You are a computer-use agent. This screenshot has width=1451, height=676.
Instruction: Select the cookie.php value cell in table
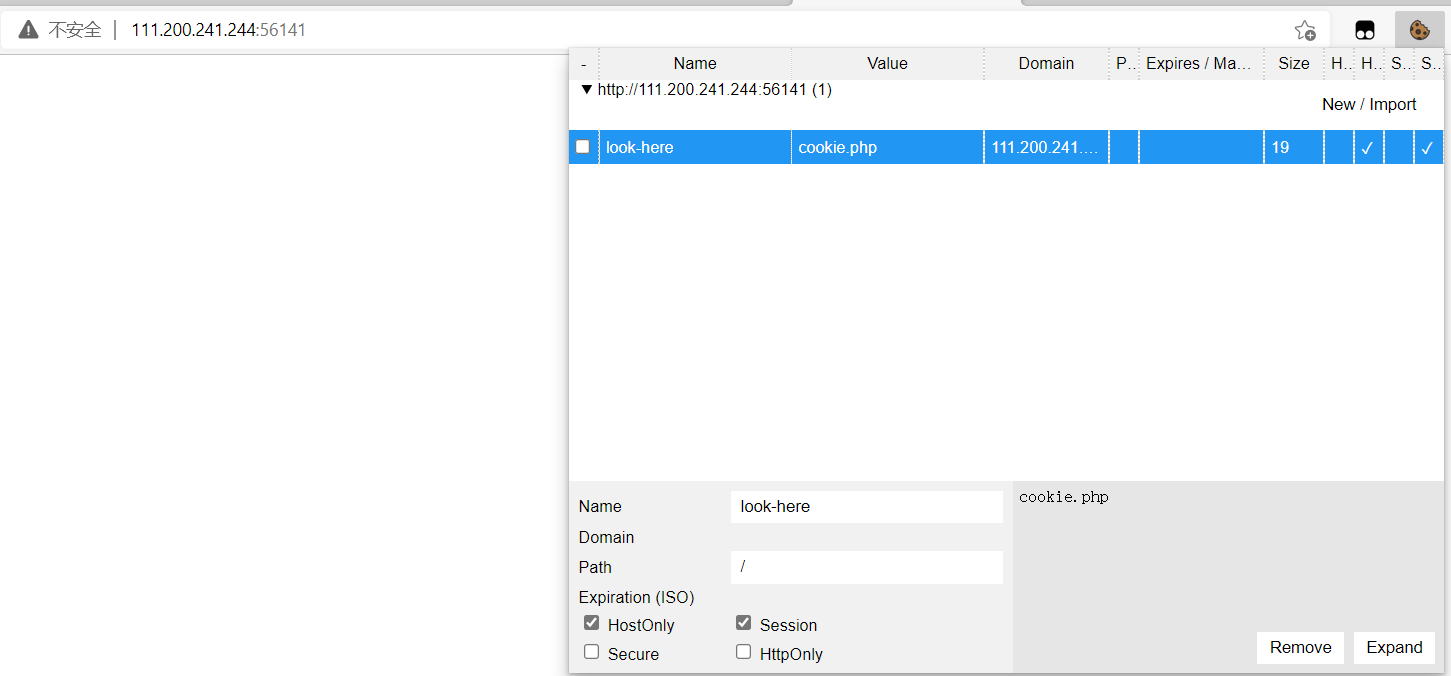[x=887, y=147]
